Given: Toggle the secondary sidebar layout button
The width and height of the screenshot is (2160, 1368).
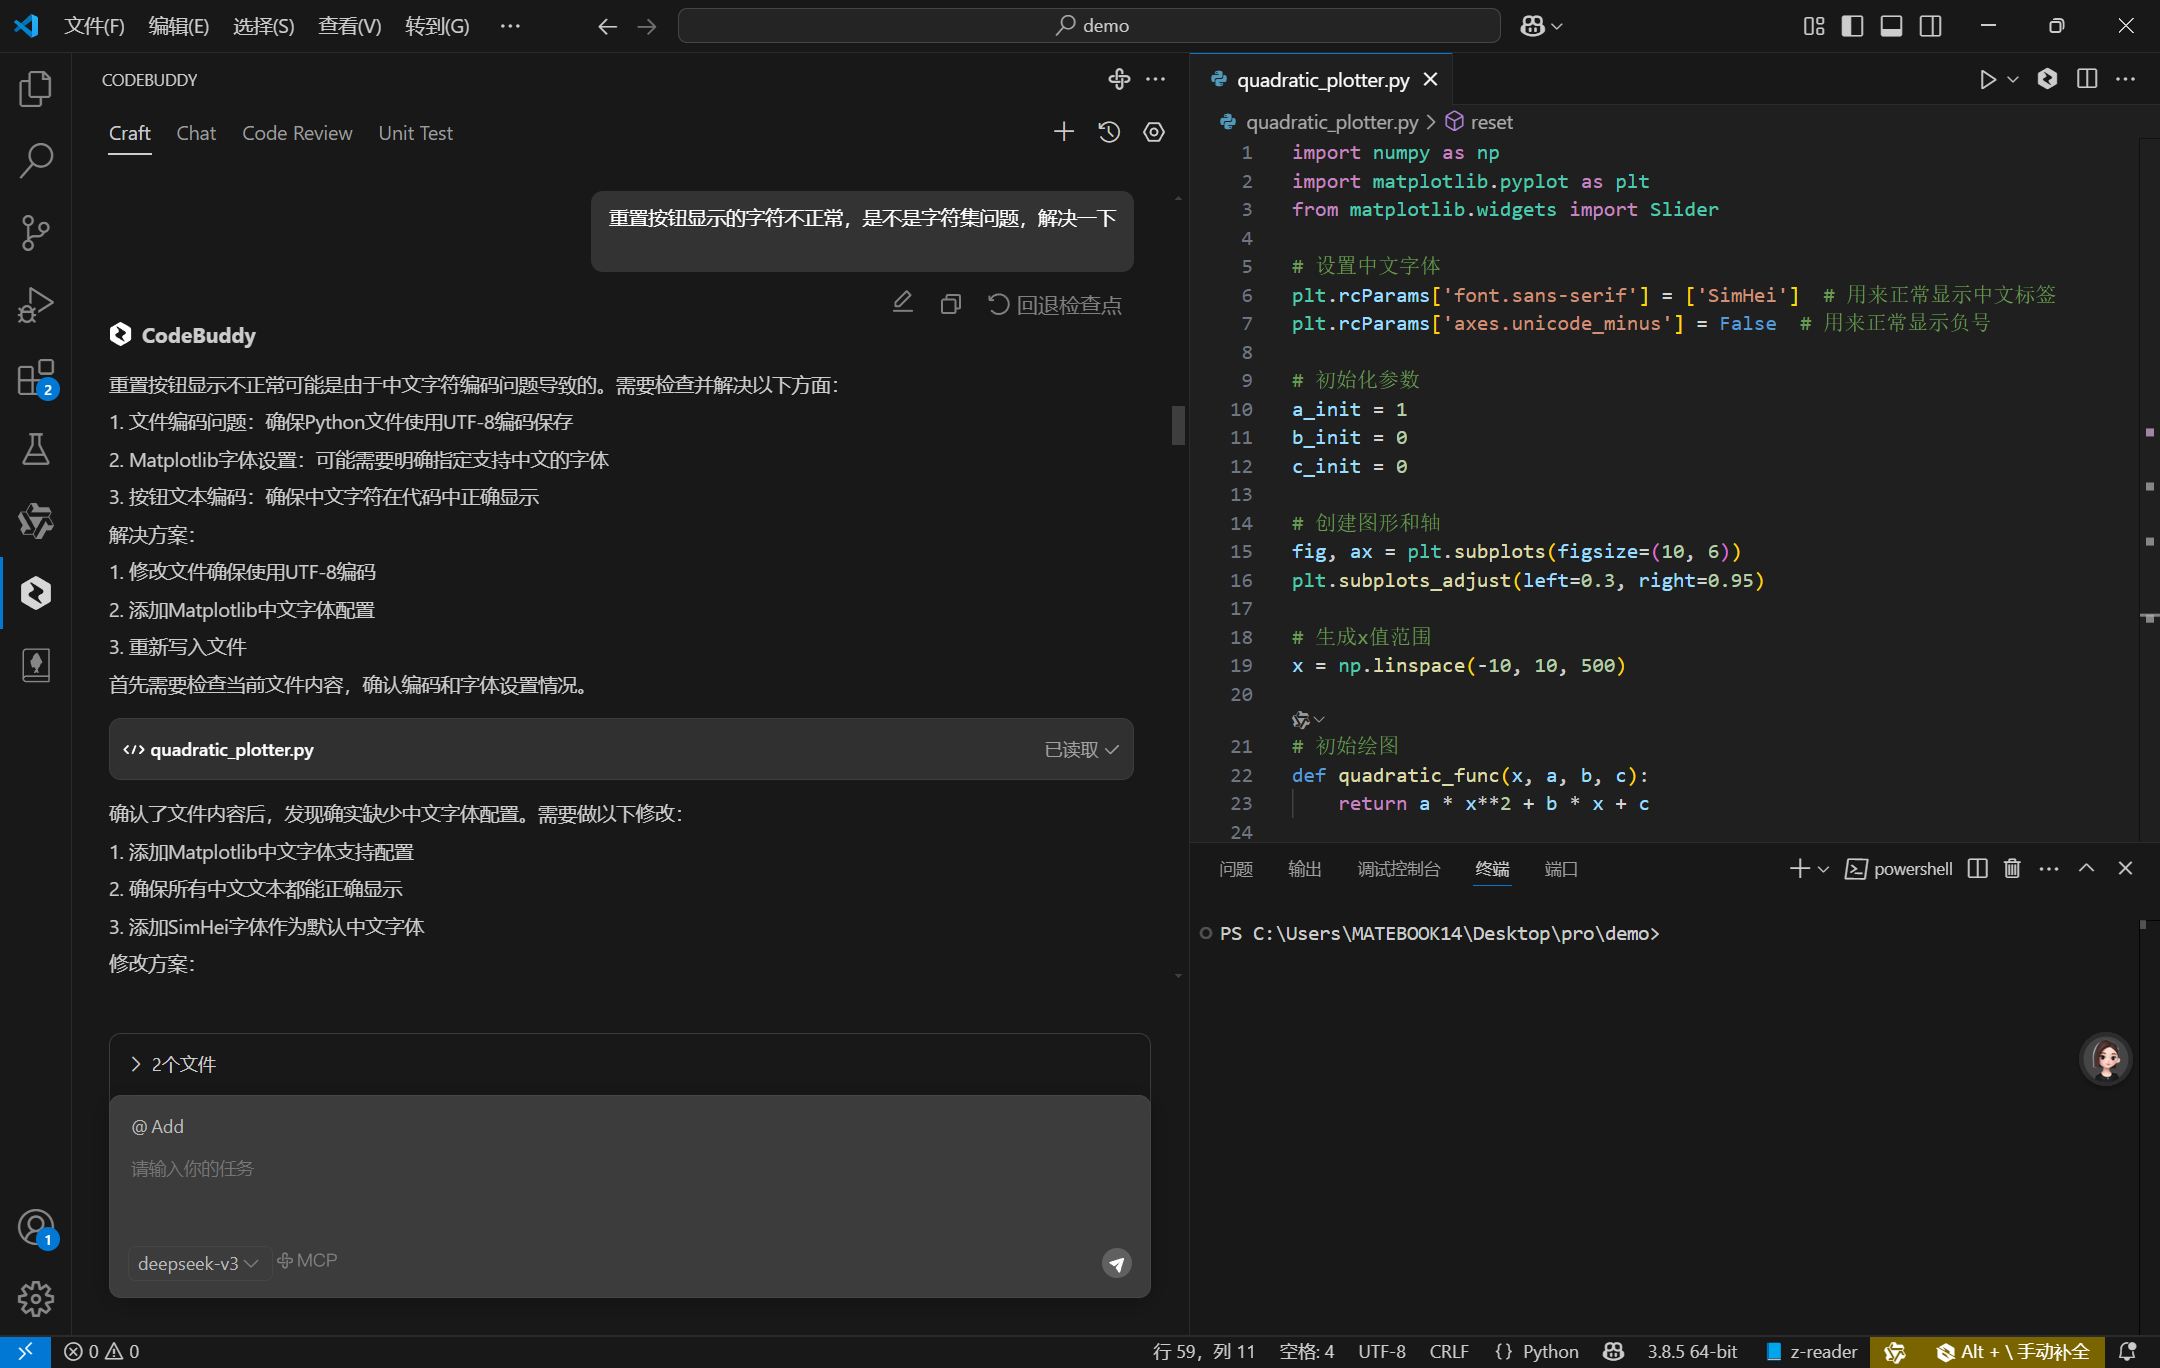Looking at the screenshot, I should (1930, 26).
